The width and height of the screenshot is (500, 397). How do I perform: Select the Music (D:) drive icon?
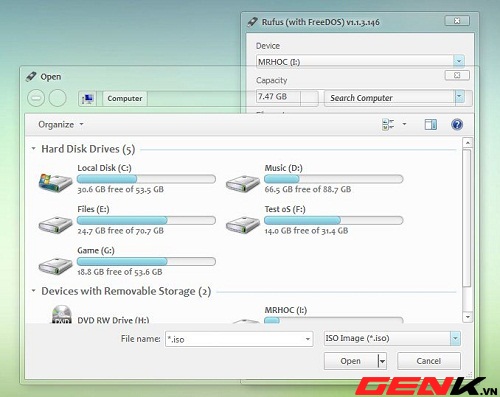coord(243,183)
